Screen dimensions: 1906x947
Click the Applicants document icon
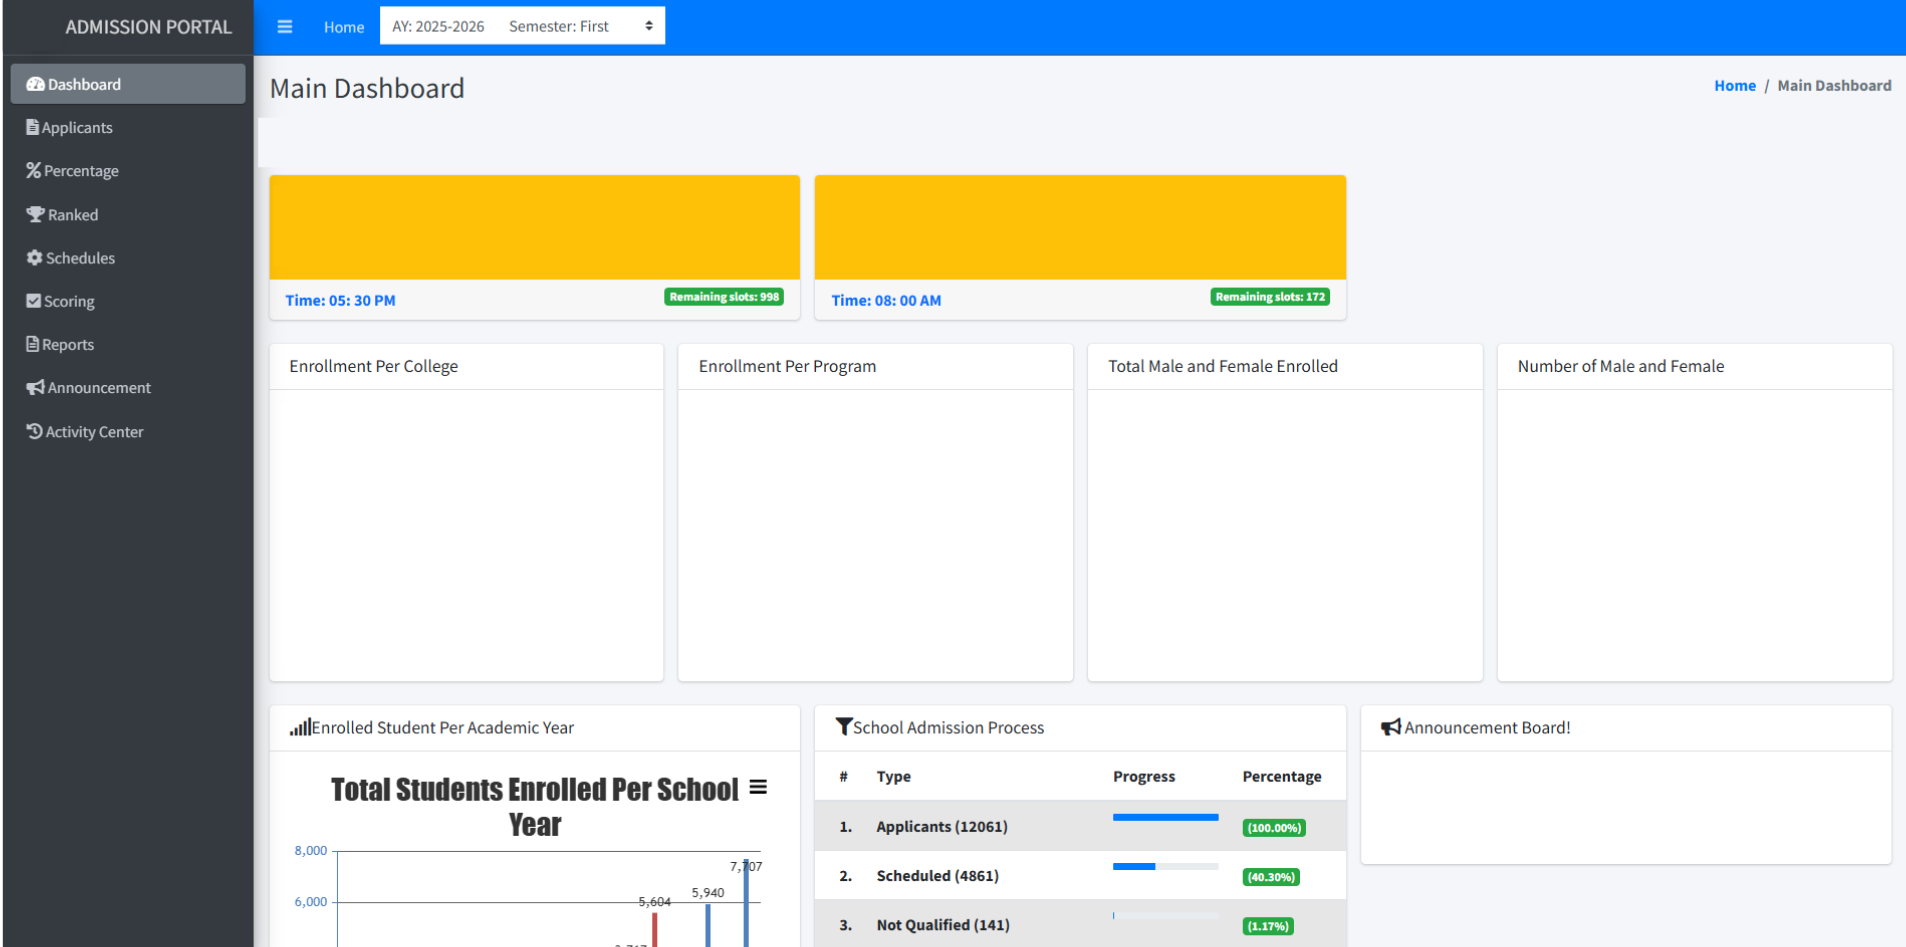[33, 128]
